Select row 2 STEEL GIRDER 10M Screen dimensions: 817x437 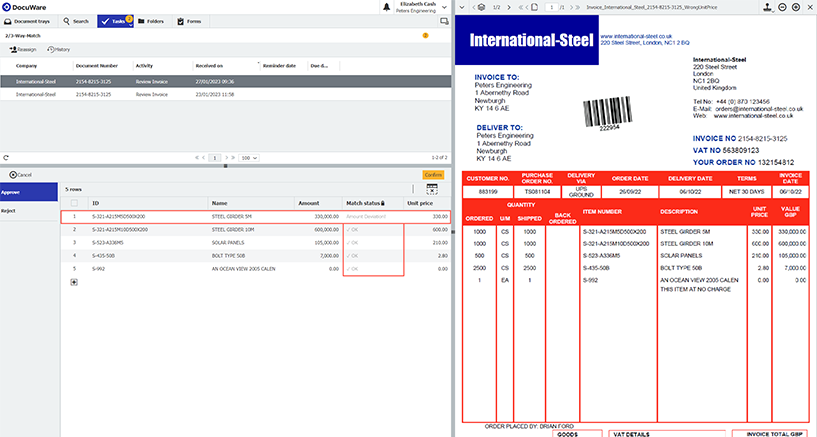(255, 229)
